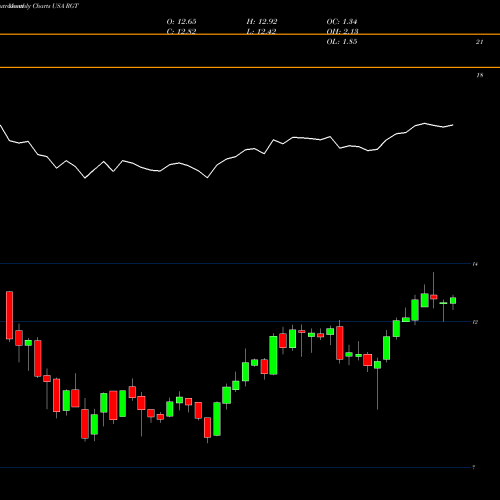The height and width of the screenshot is (500, 500).
Task: Click the 'OC: 1.34' value
Action: click(342, 22)
